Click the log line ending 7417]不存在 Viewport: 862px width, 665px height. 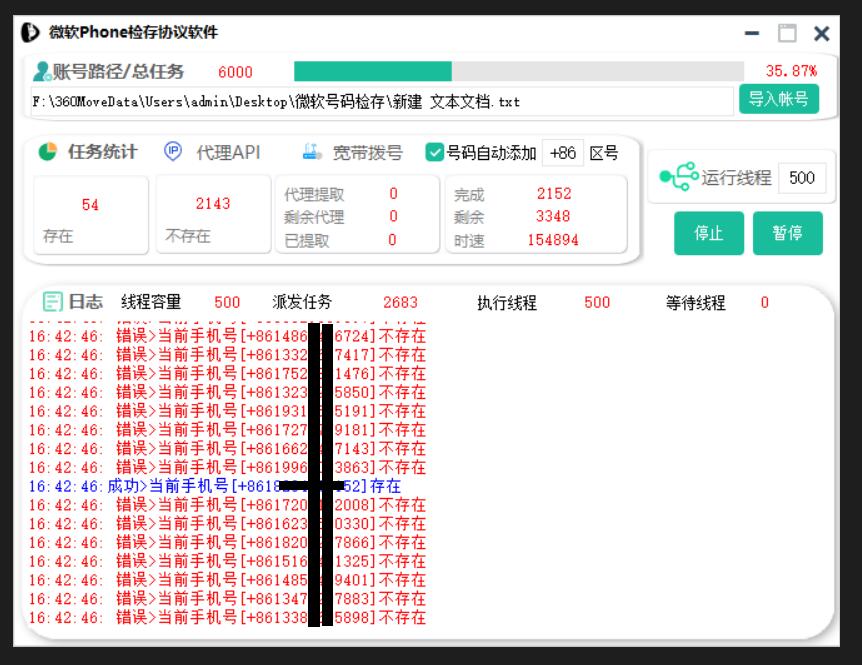point(228,354)
